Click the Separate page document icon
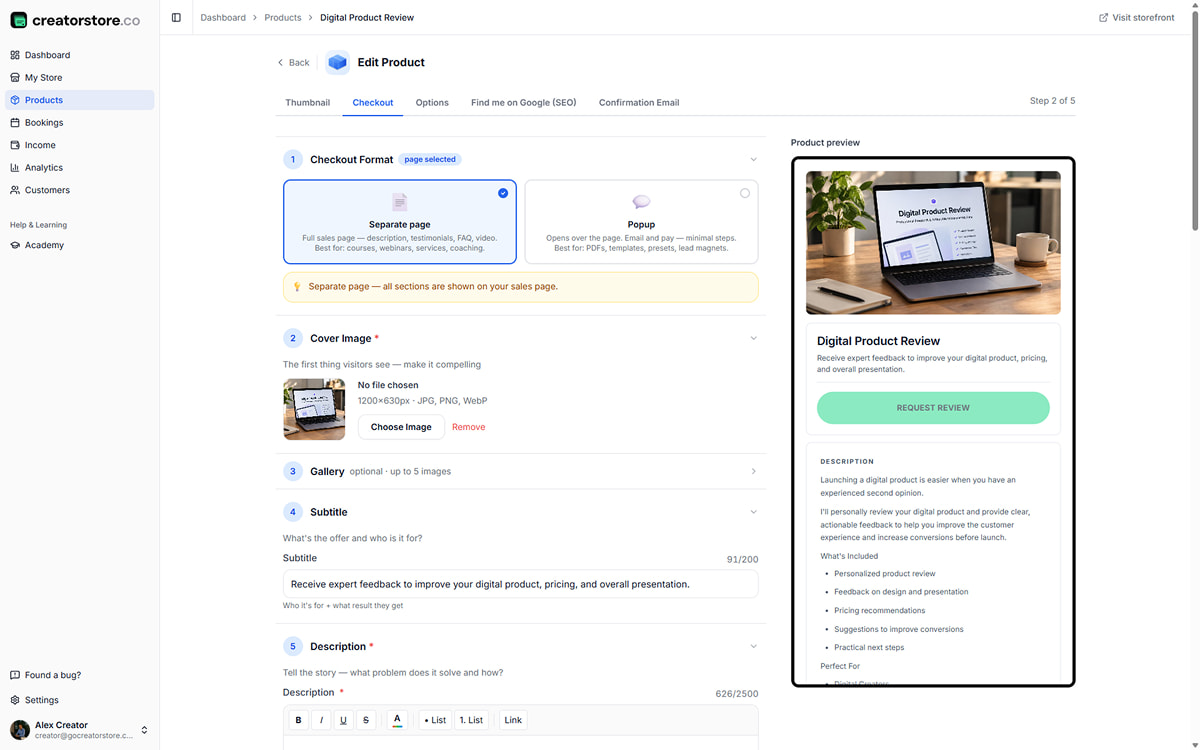This screenshot has height=750, width=1200. tap(399, 202)
